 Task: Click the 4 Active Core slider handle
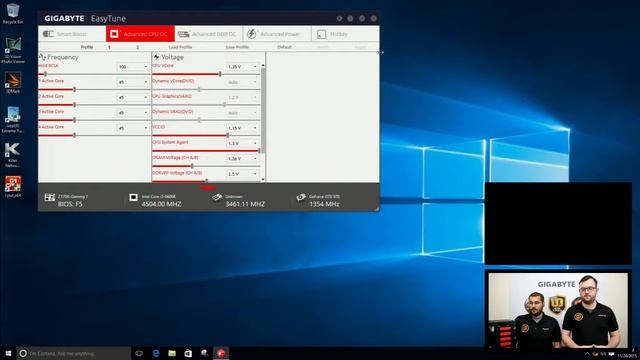pos(74,135)
